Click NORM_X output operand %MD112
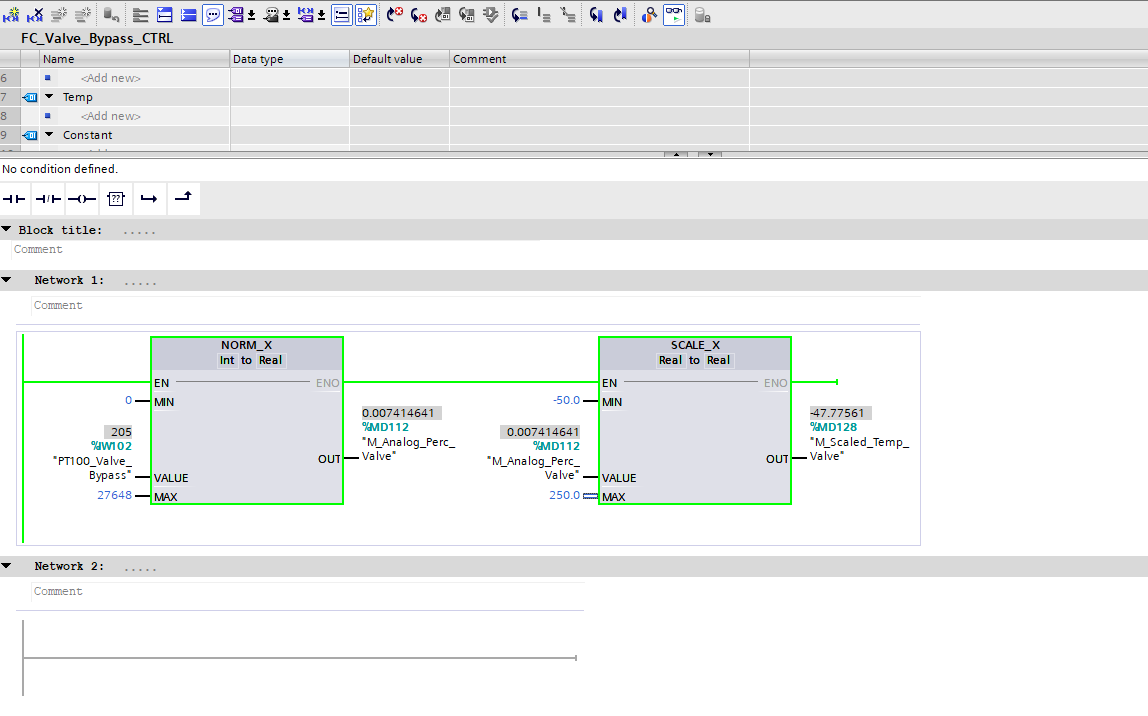The image size is (1148, 716). (x=385, y=427)
